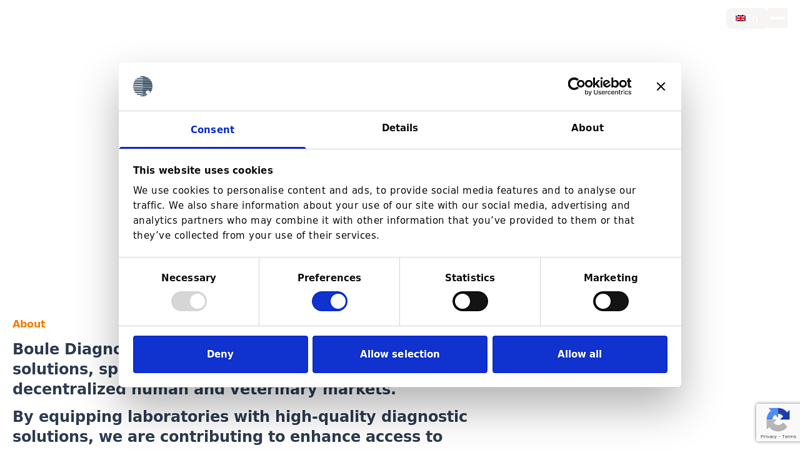This screenshot has height=450, width=800.
Task: Click the orange About section label
Action: pos(29,324)
